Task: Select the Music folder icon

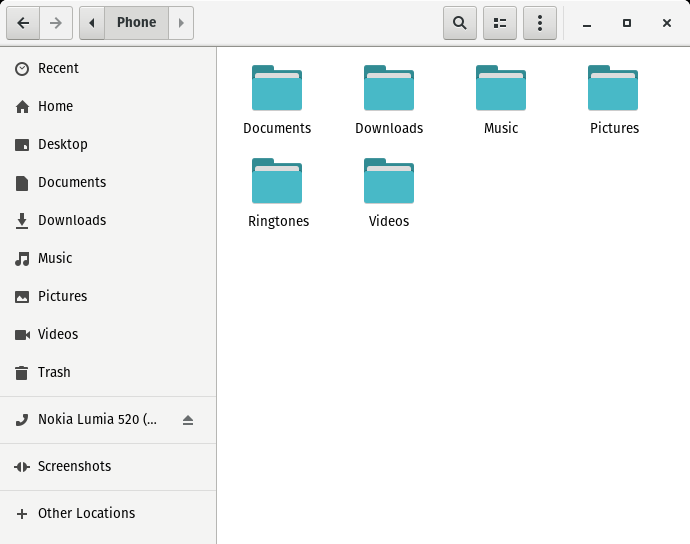Action: (x=501, y=90)
